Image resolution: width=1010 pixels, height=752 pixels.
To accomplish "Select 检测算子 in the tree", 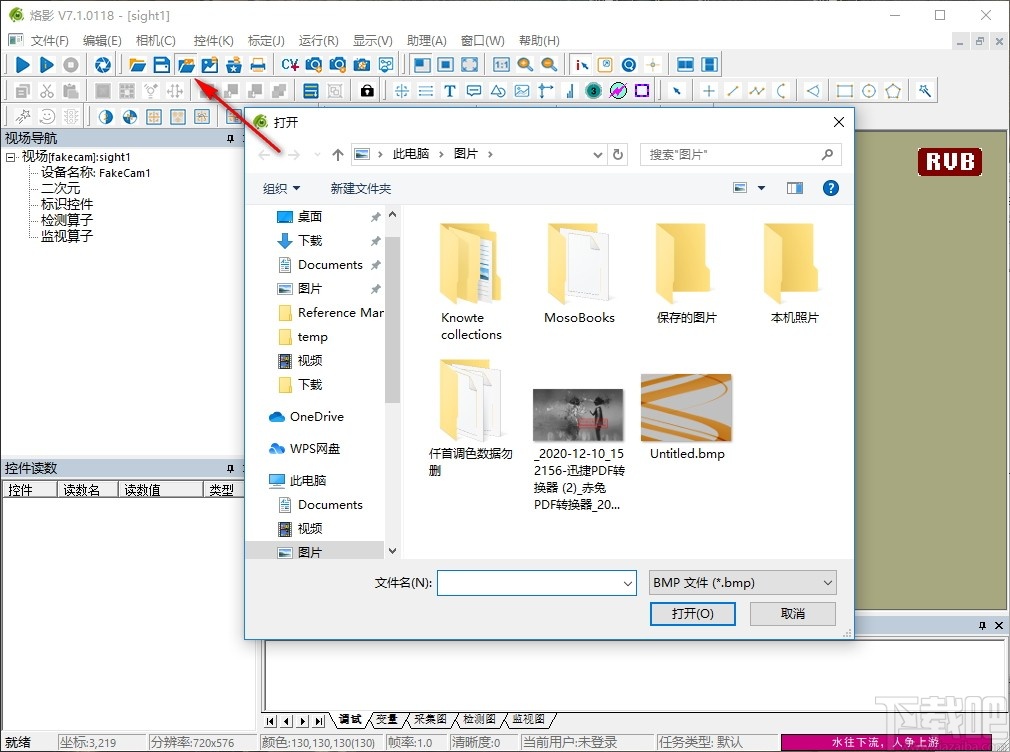I will [67, 220].
